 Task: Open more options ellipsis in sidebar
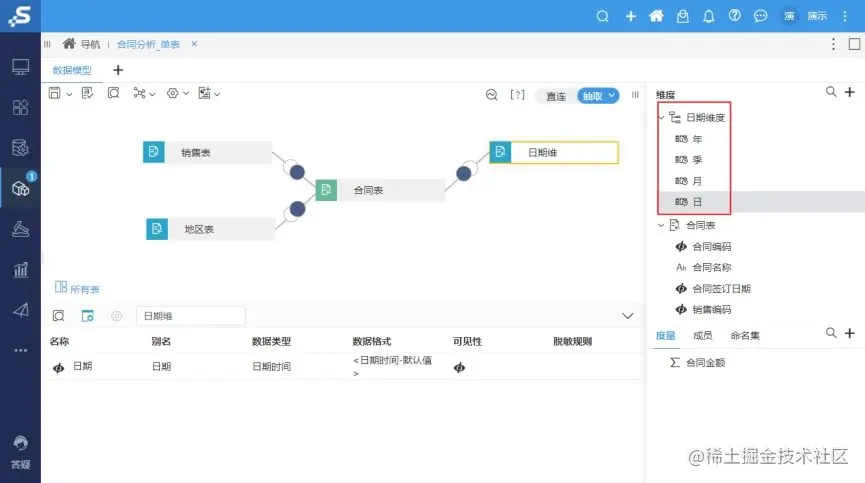20,350
